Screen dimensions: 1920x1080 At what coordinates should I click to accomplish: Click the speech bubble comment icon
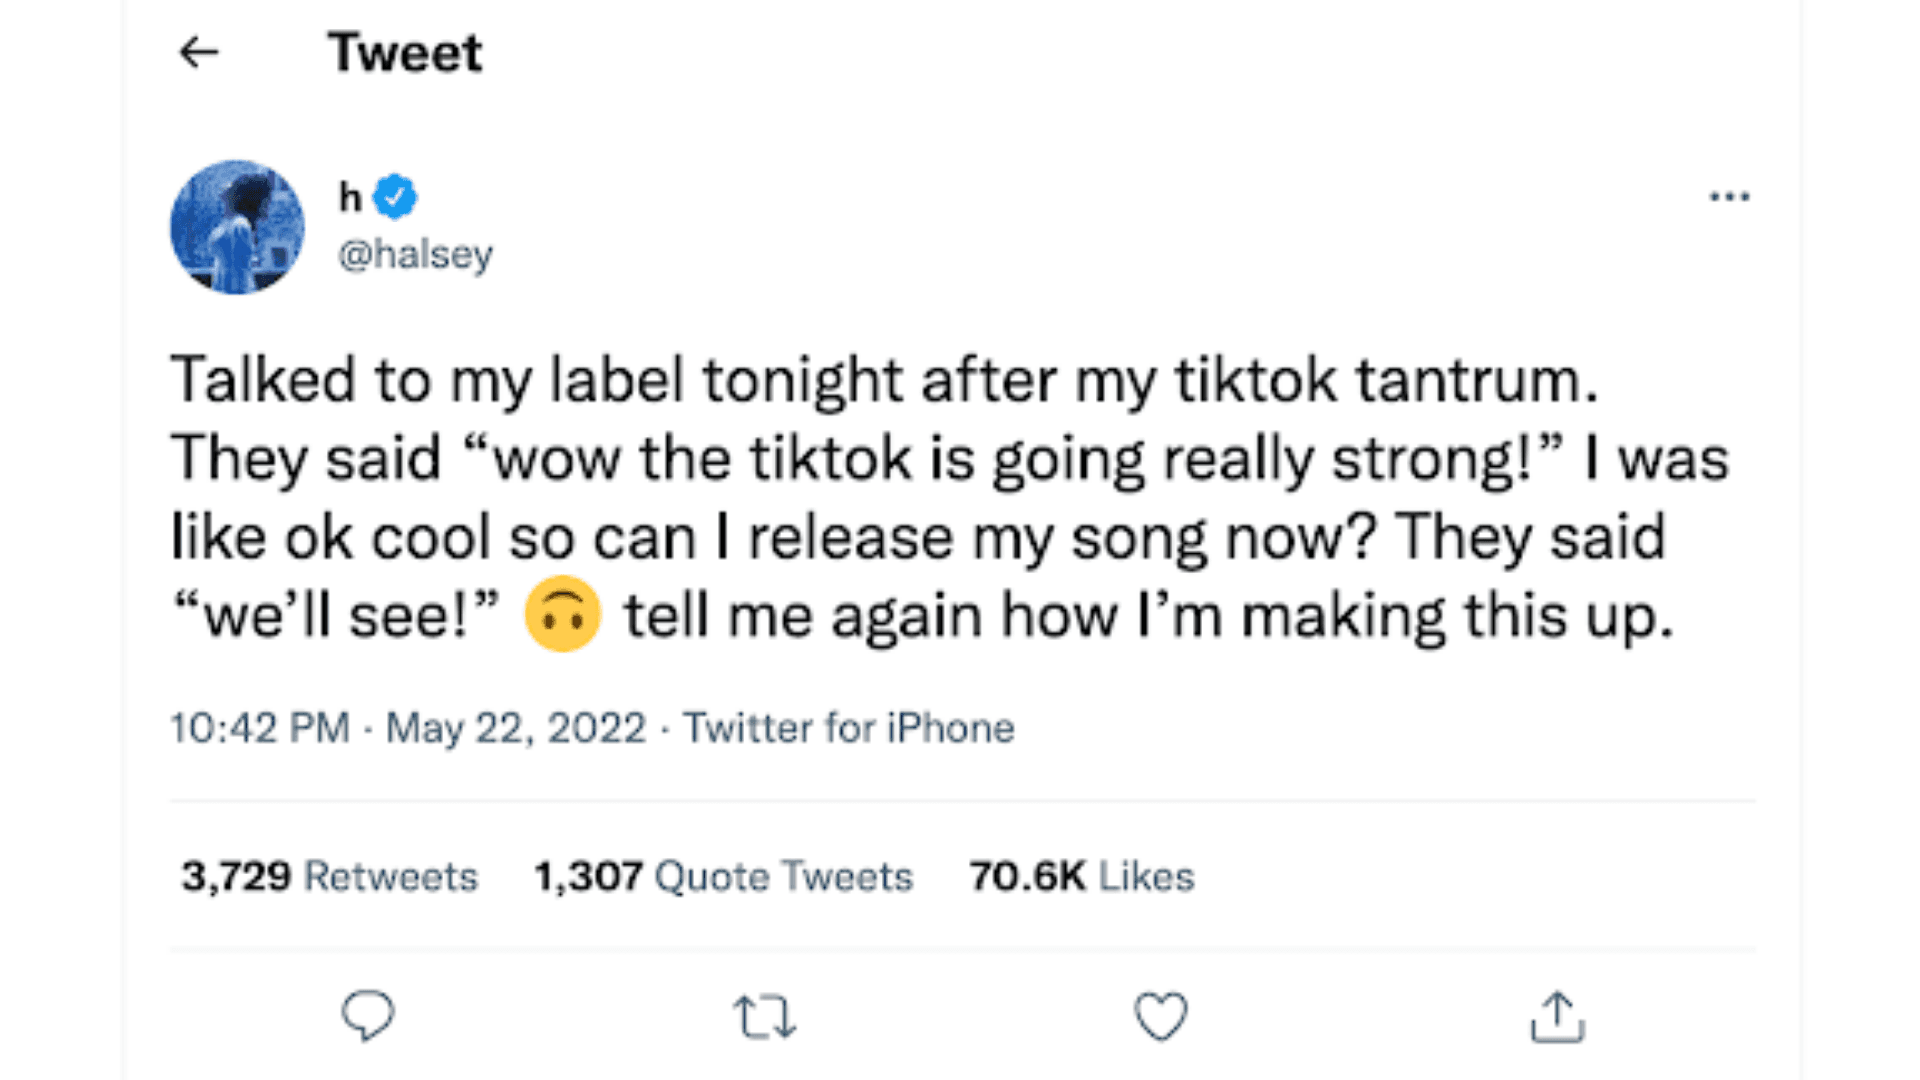point(366,1017)
